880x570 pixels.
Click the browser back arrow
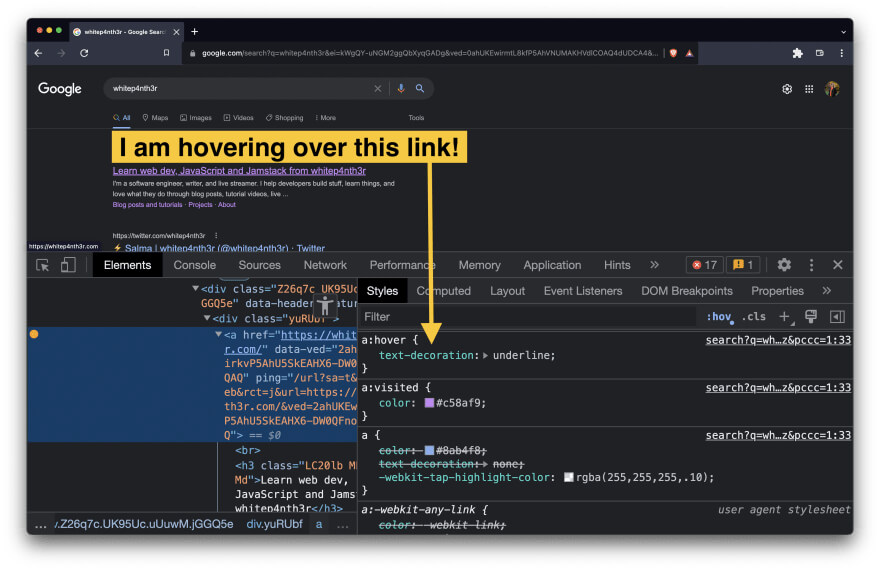point(38,53)
